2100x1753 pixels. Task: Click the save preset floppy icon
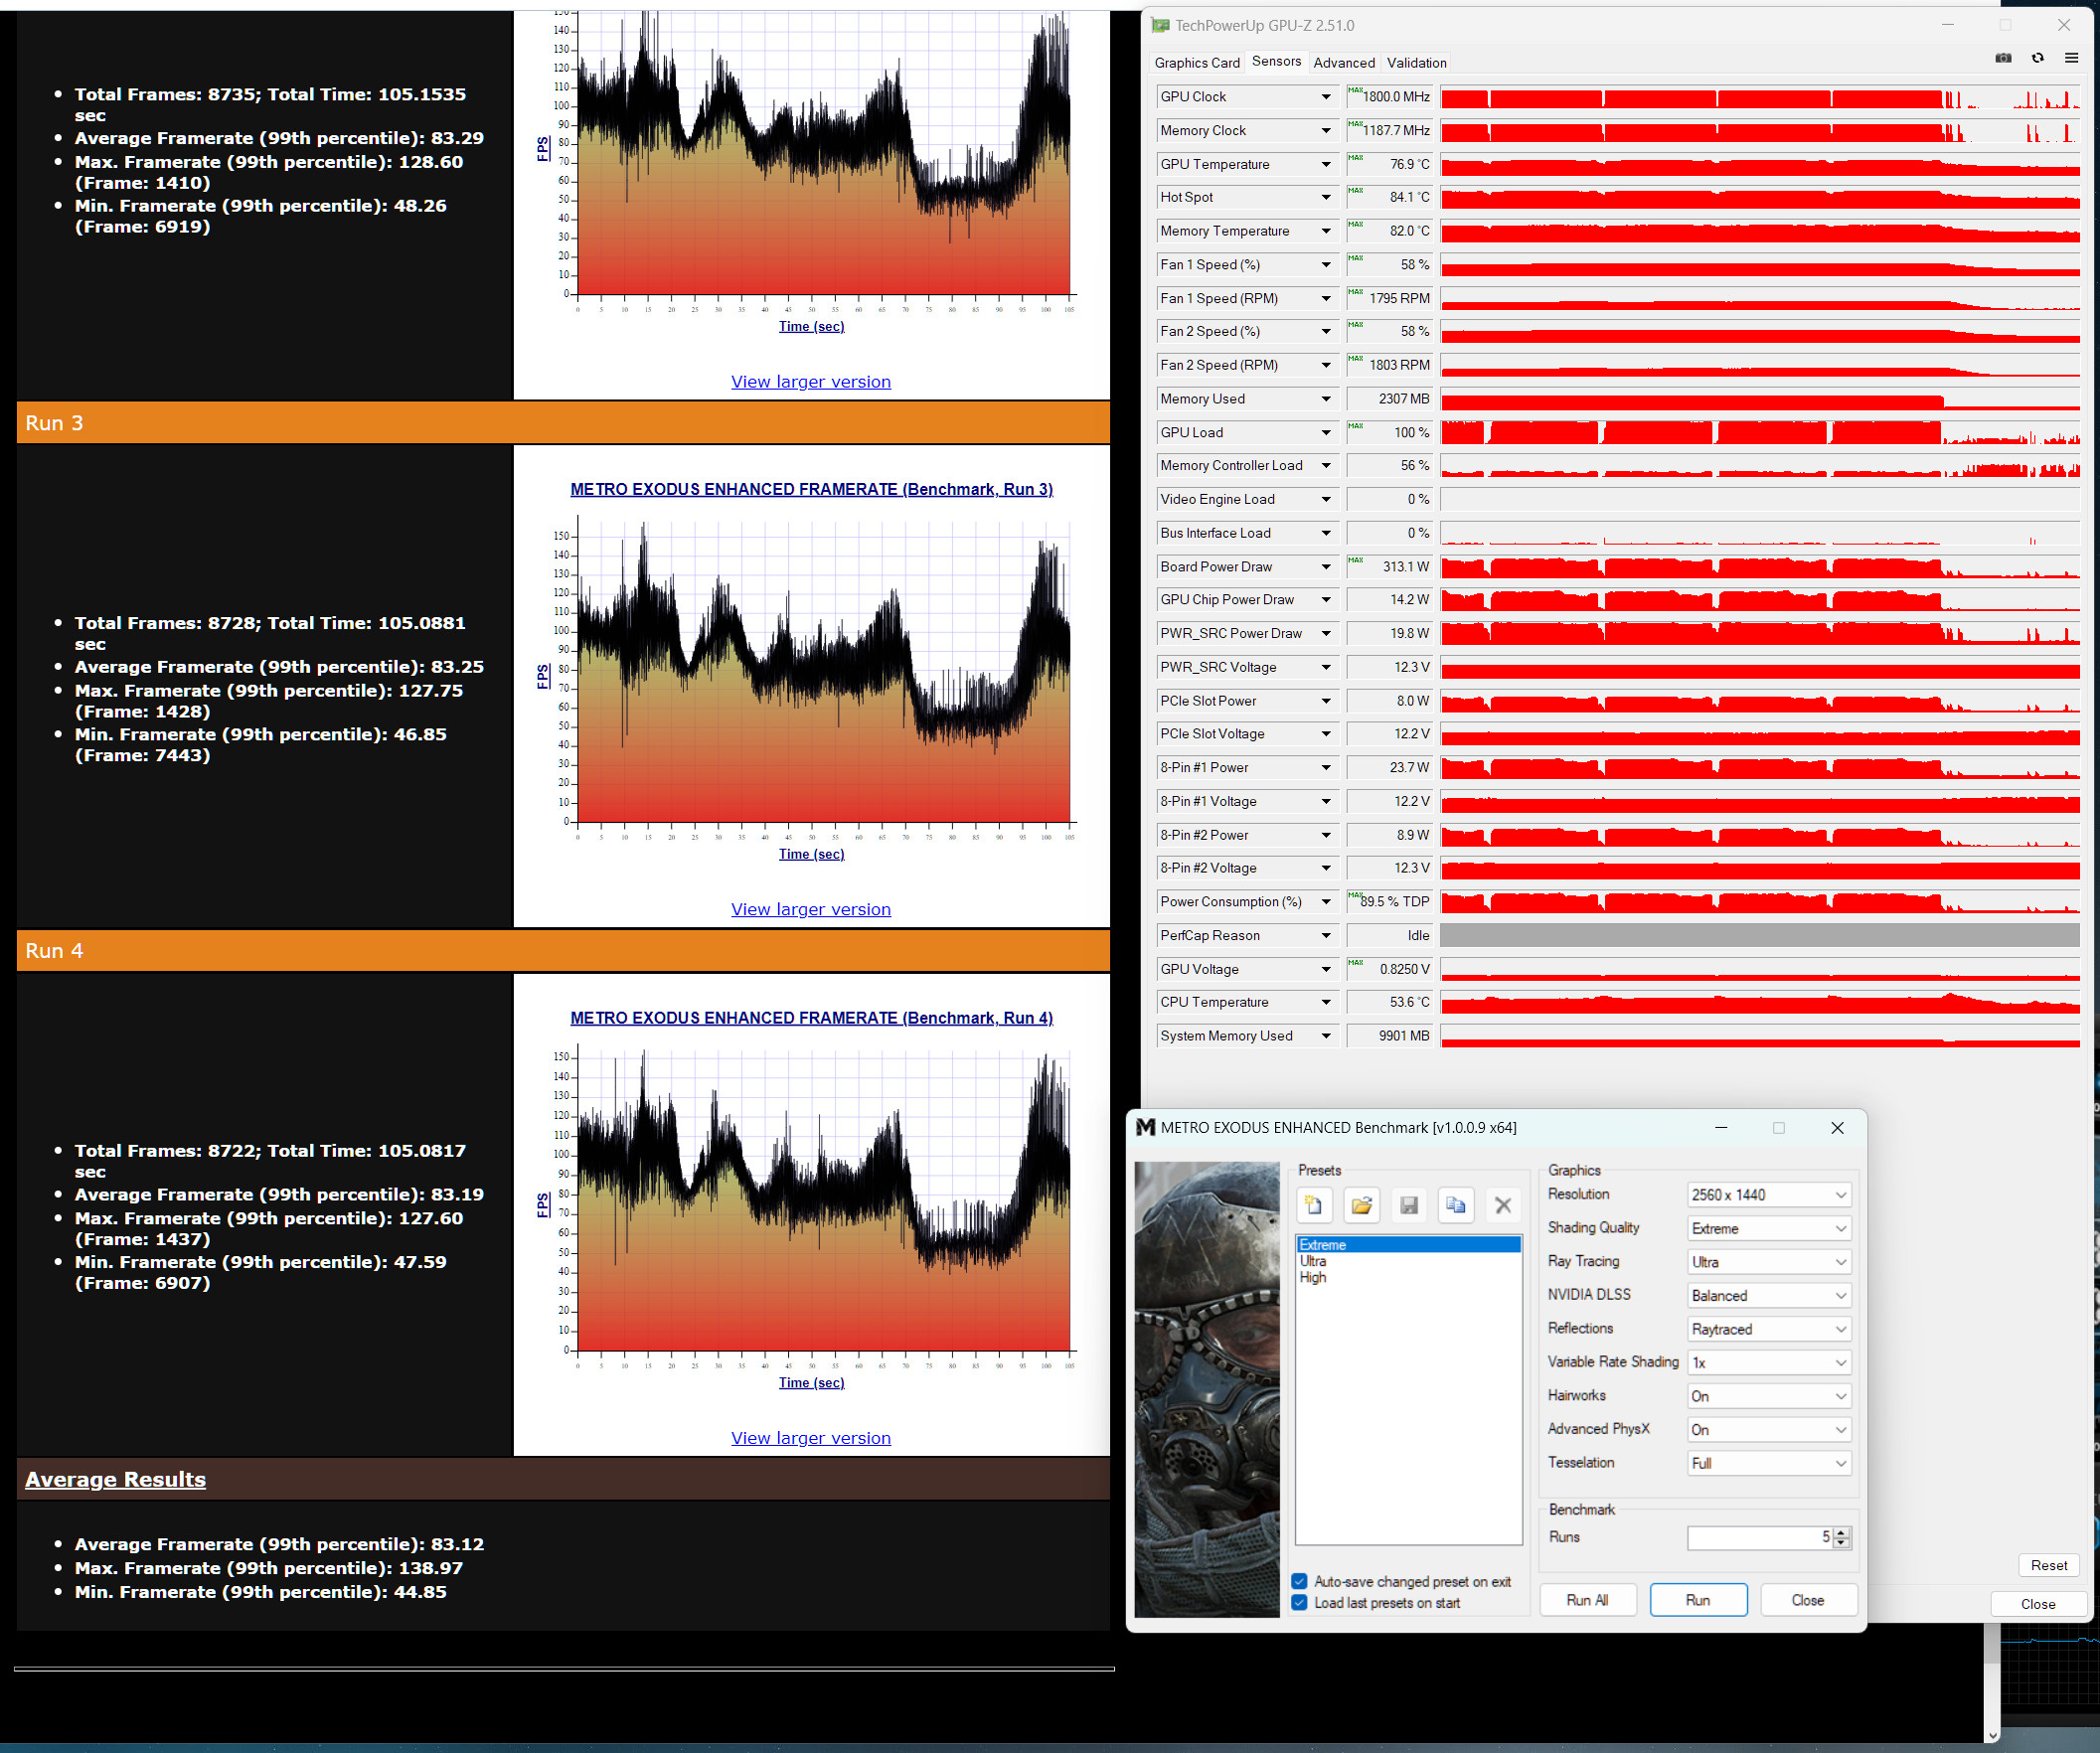(x=1408, y=1205)
